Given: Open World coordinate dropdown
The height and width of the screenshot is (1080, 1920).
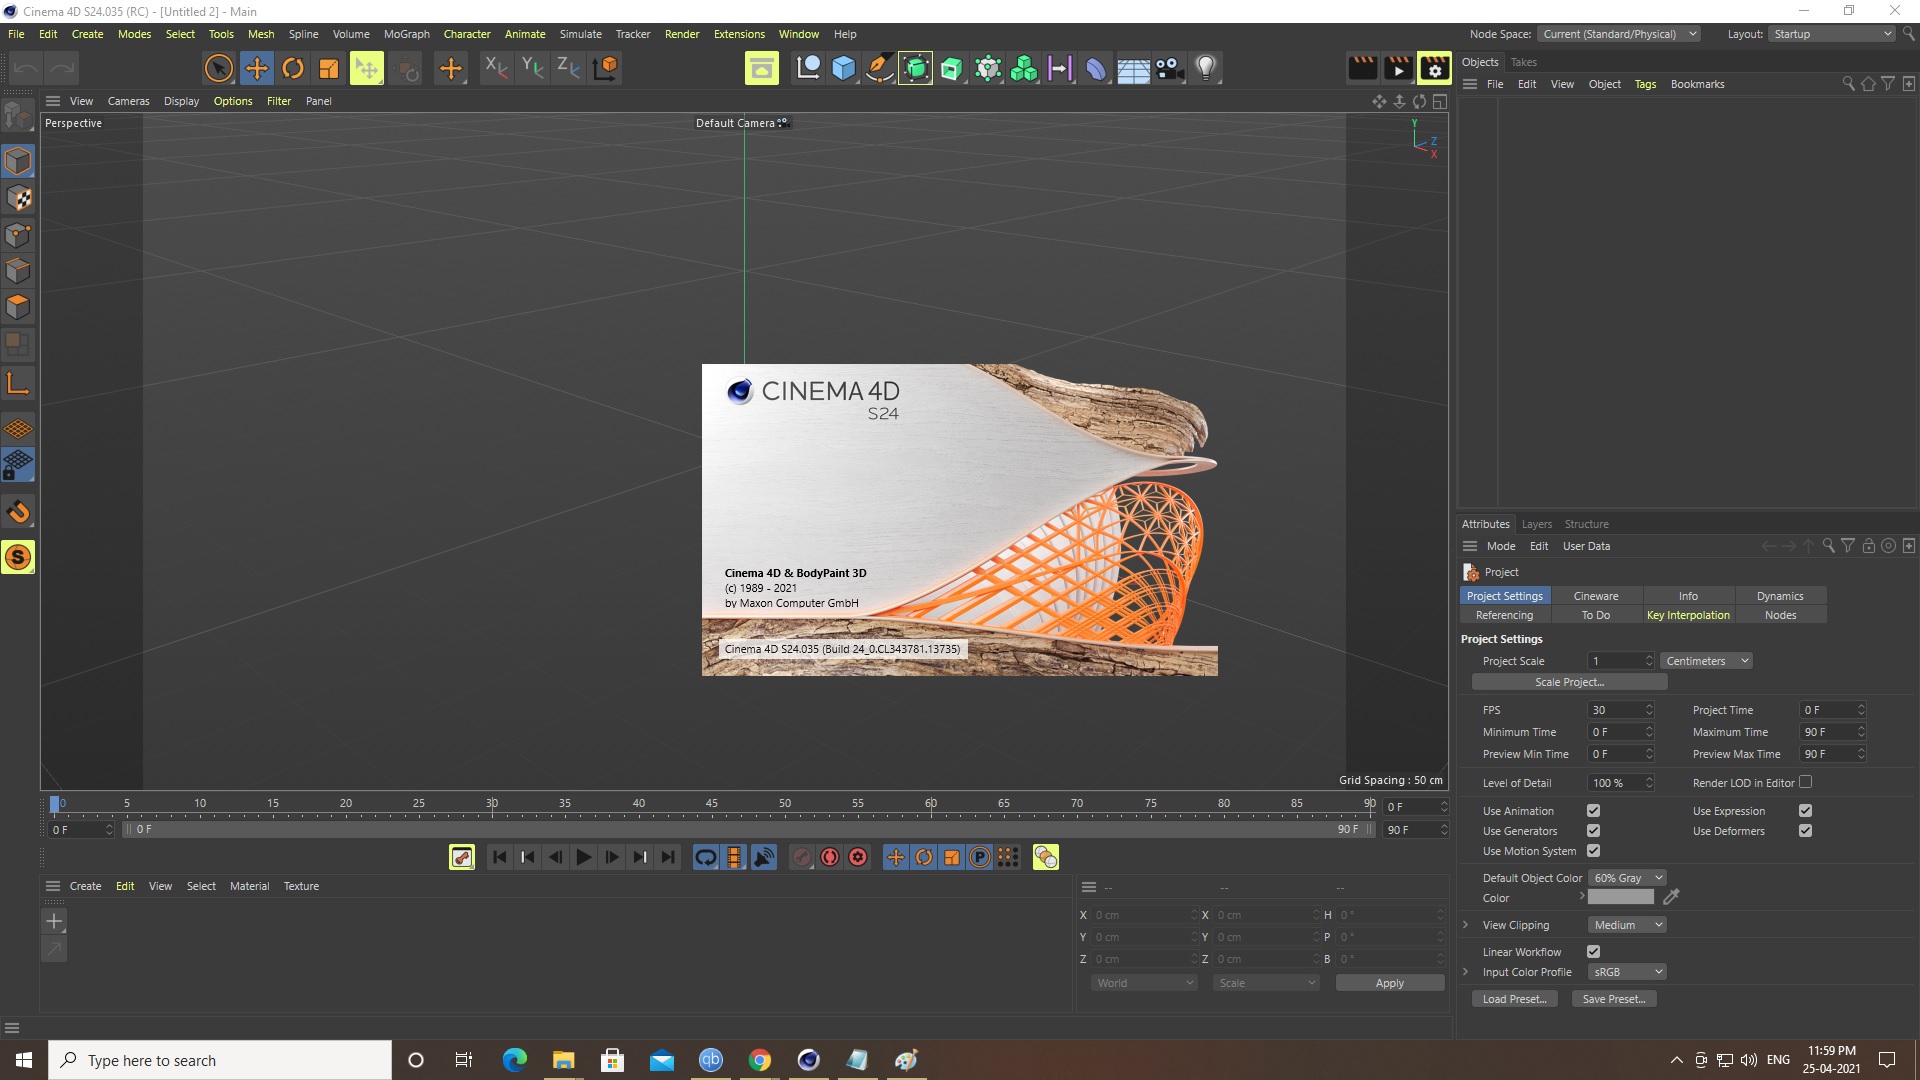Looking at the screenshot, I should click(1144, 983).
